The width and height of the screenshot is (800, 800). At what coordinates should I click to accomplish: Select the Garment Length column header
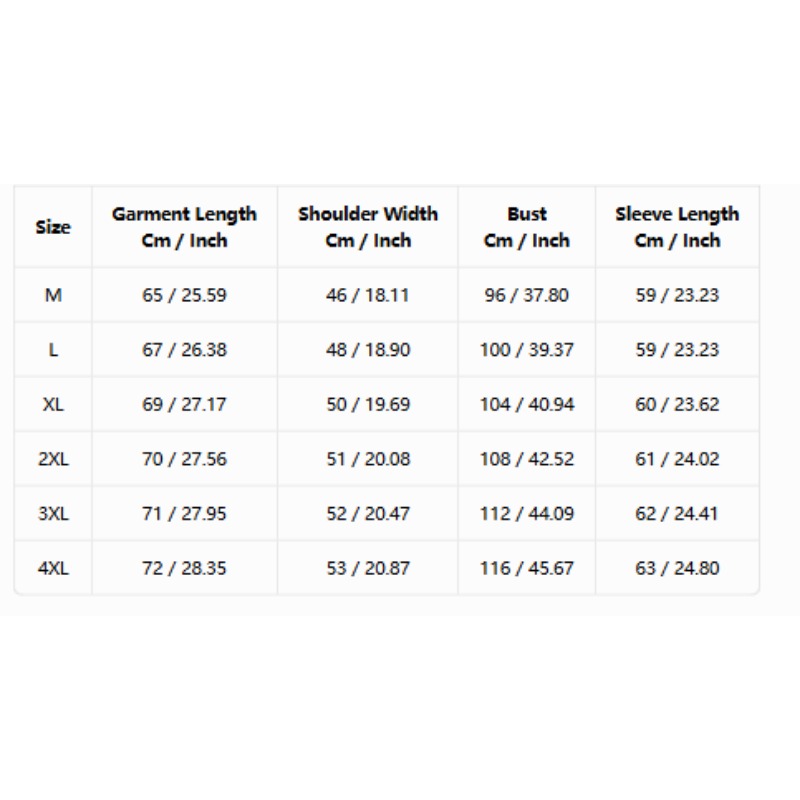(184, 227)
